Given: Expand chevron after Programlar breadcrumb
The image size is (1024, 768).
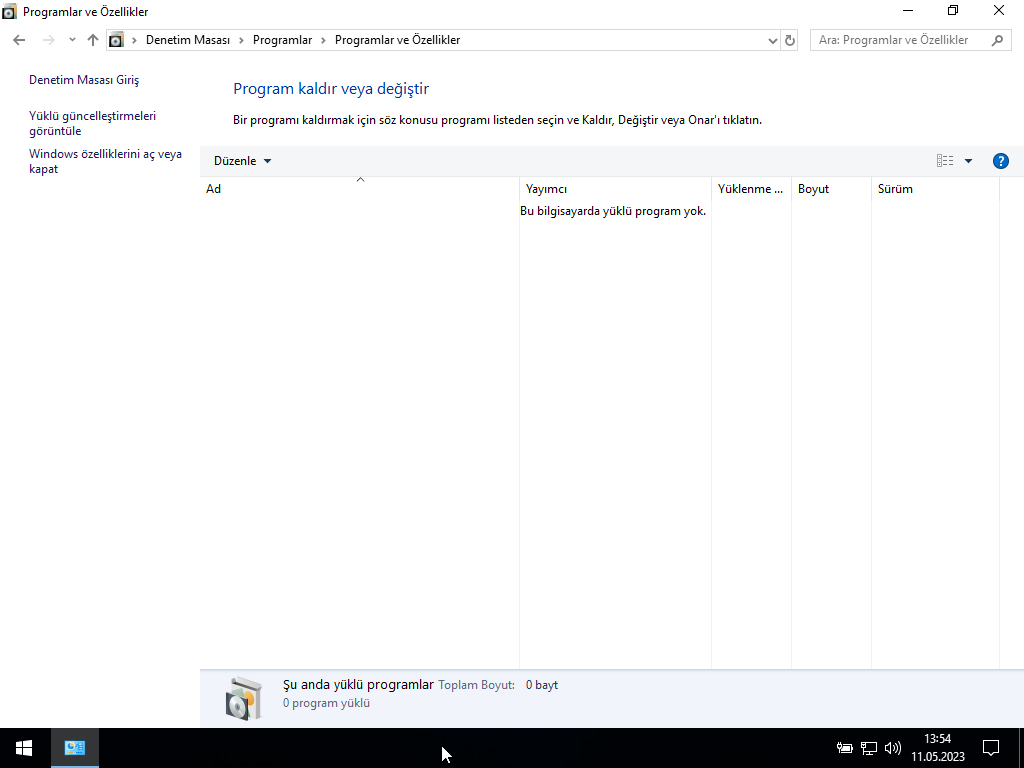Looking at the screenshot, I should (323, 40).
